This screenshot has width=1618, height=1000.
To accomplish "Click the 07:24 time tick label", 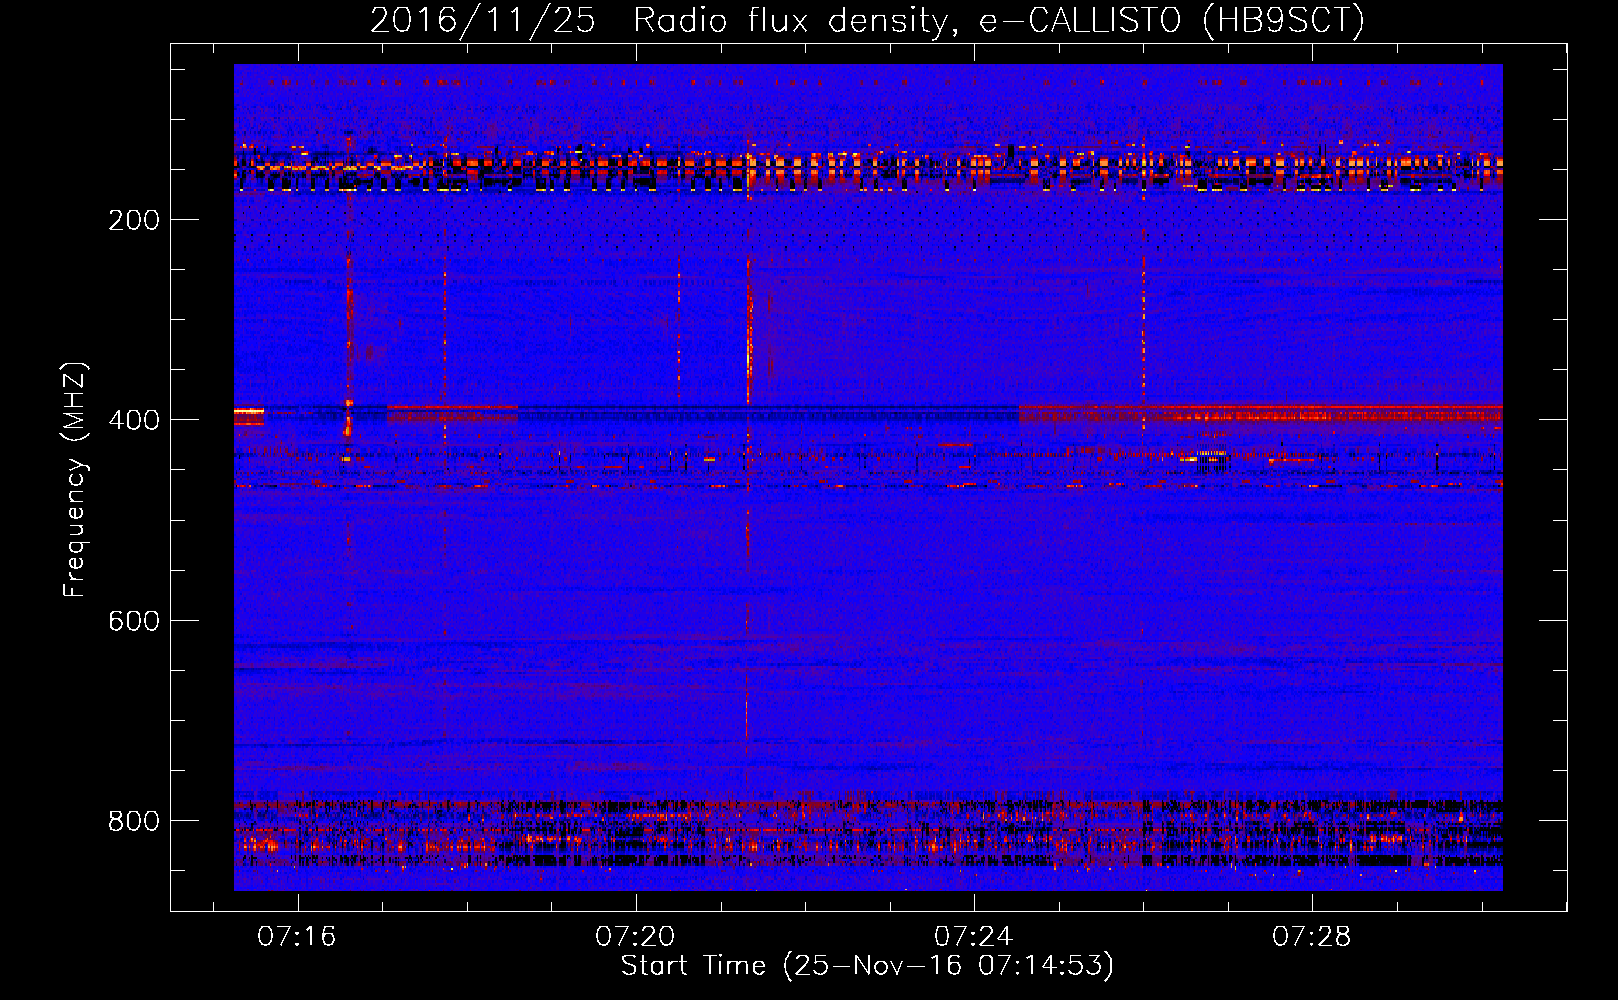I will pos(973,937).
